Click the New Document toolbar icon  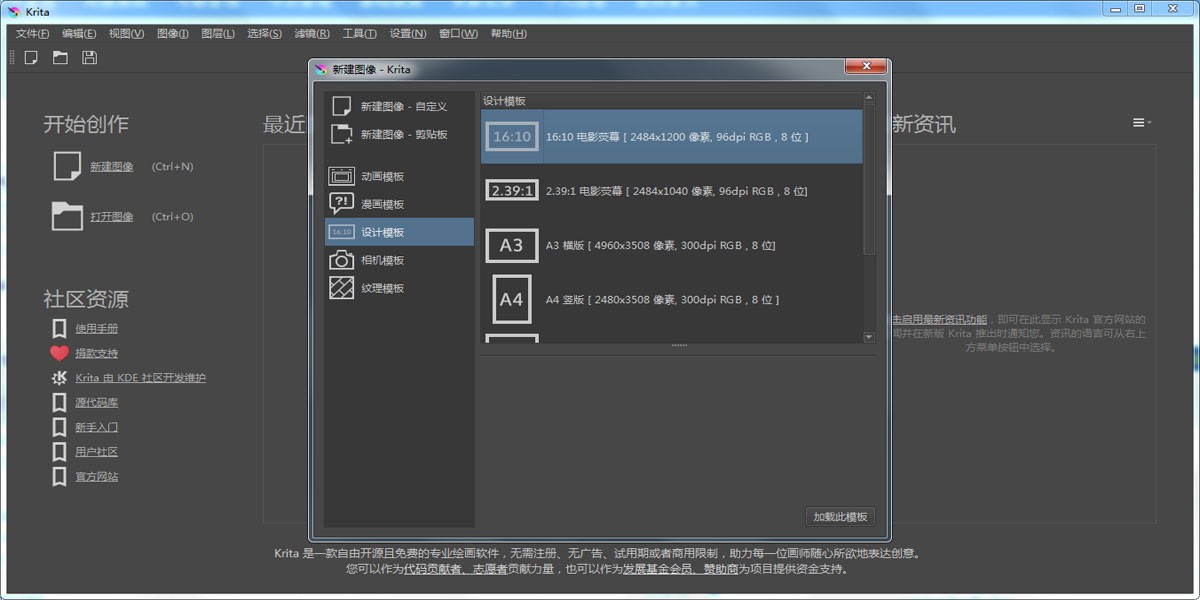pos(31,57)
